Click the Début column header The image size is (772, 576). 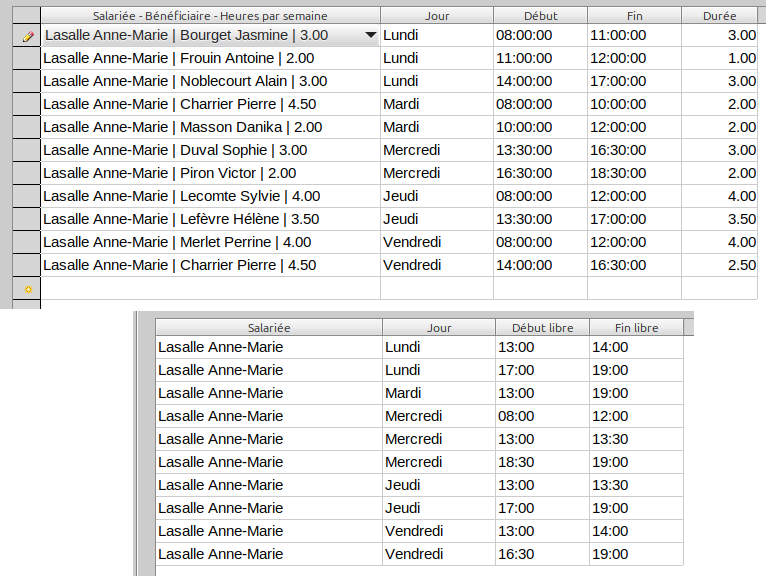pyautogui.click(x=541, y=16)
